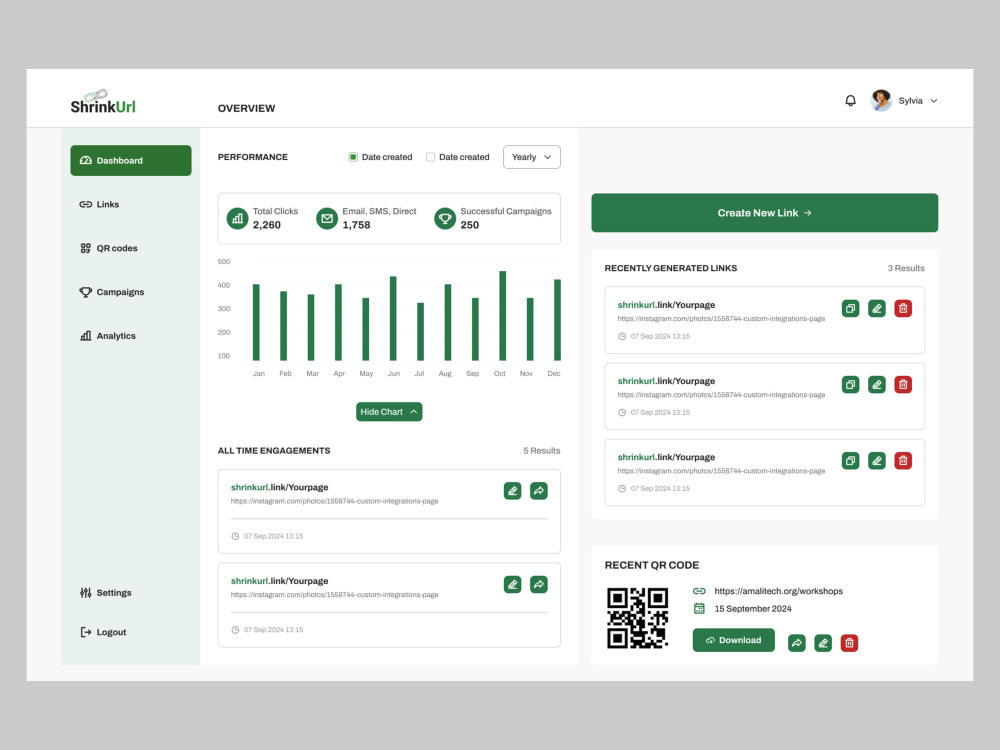Click the ShrinkUrl logo

click(x=103, y=102)
